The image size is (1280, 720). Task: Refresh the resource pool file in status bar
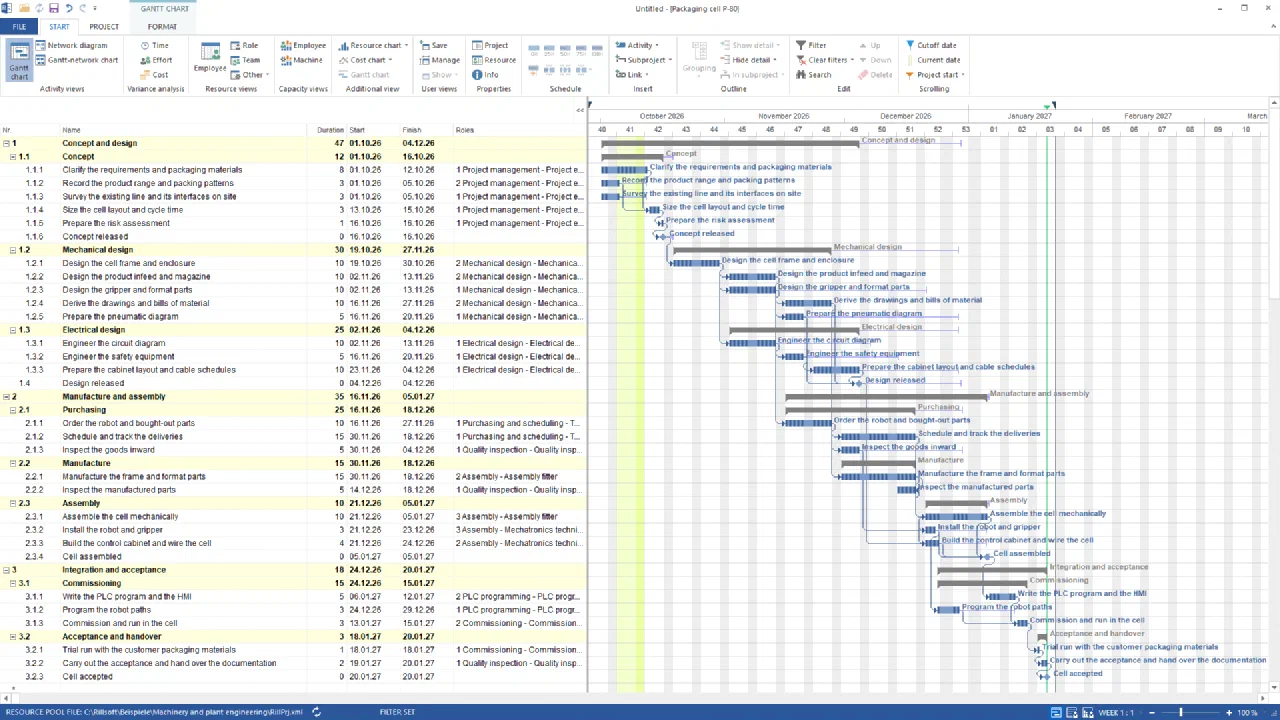point(316,712)
